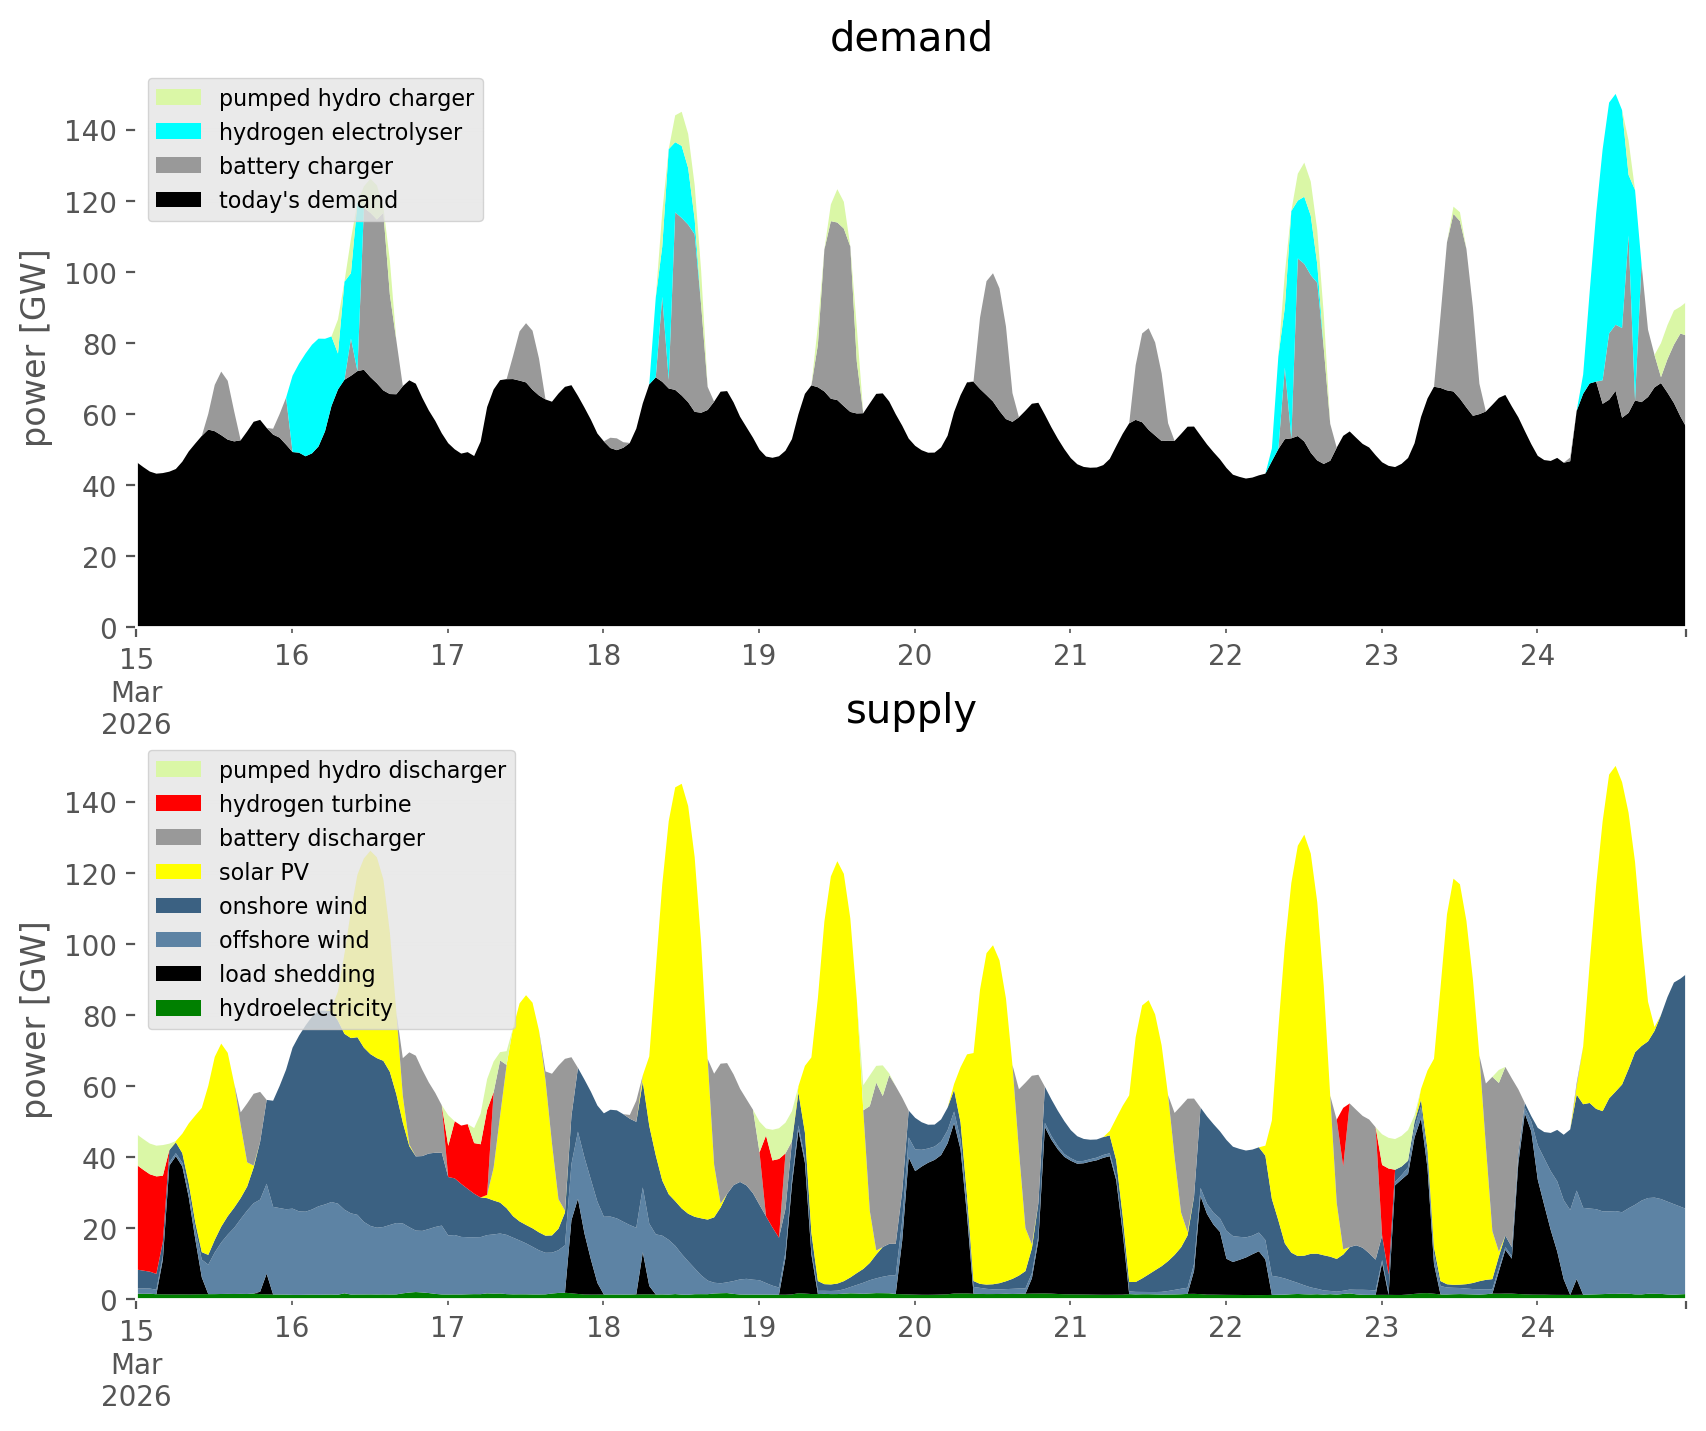This screenshot has height=1431, width=1706.
Task: Click the demand chart title
Action: point(910,38)
